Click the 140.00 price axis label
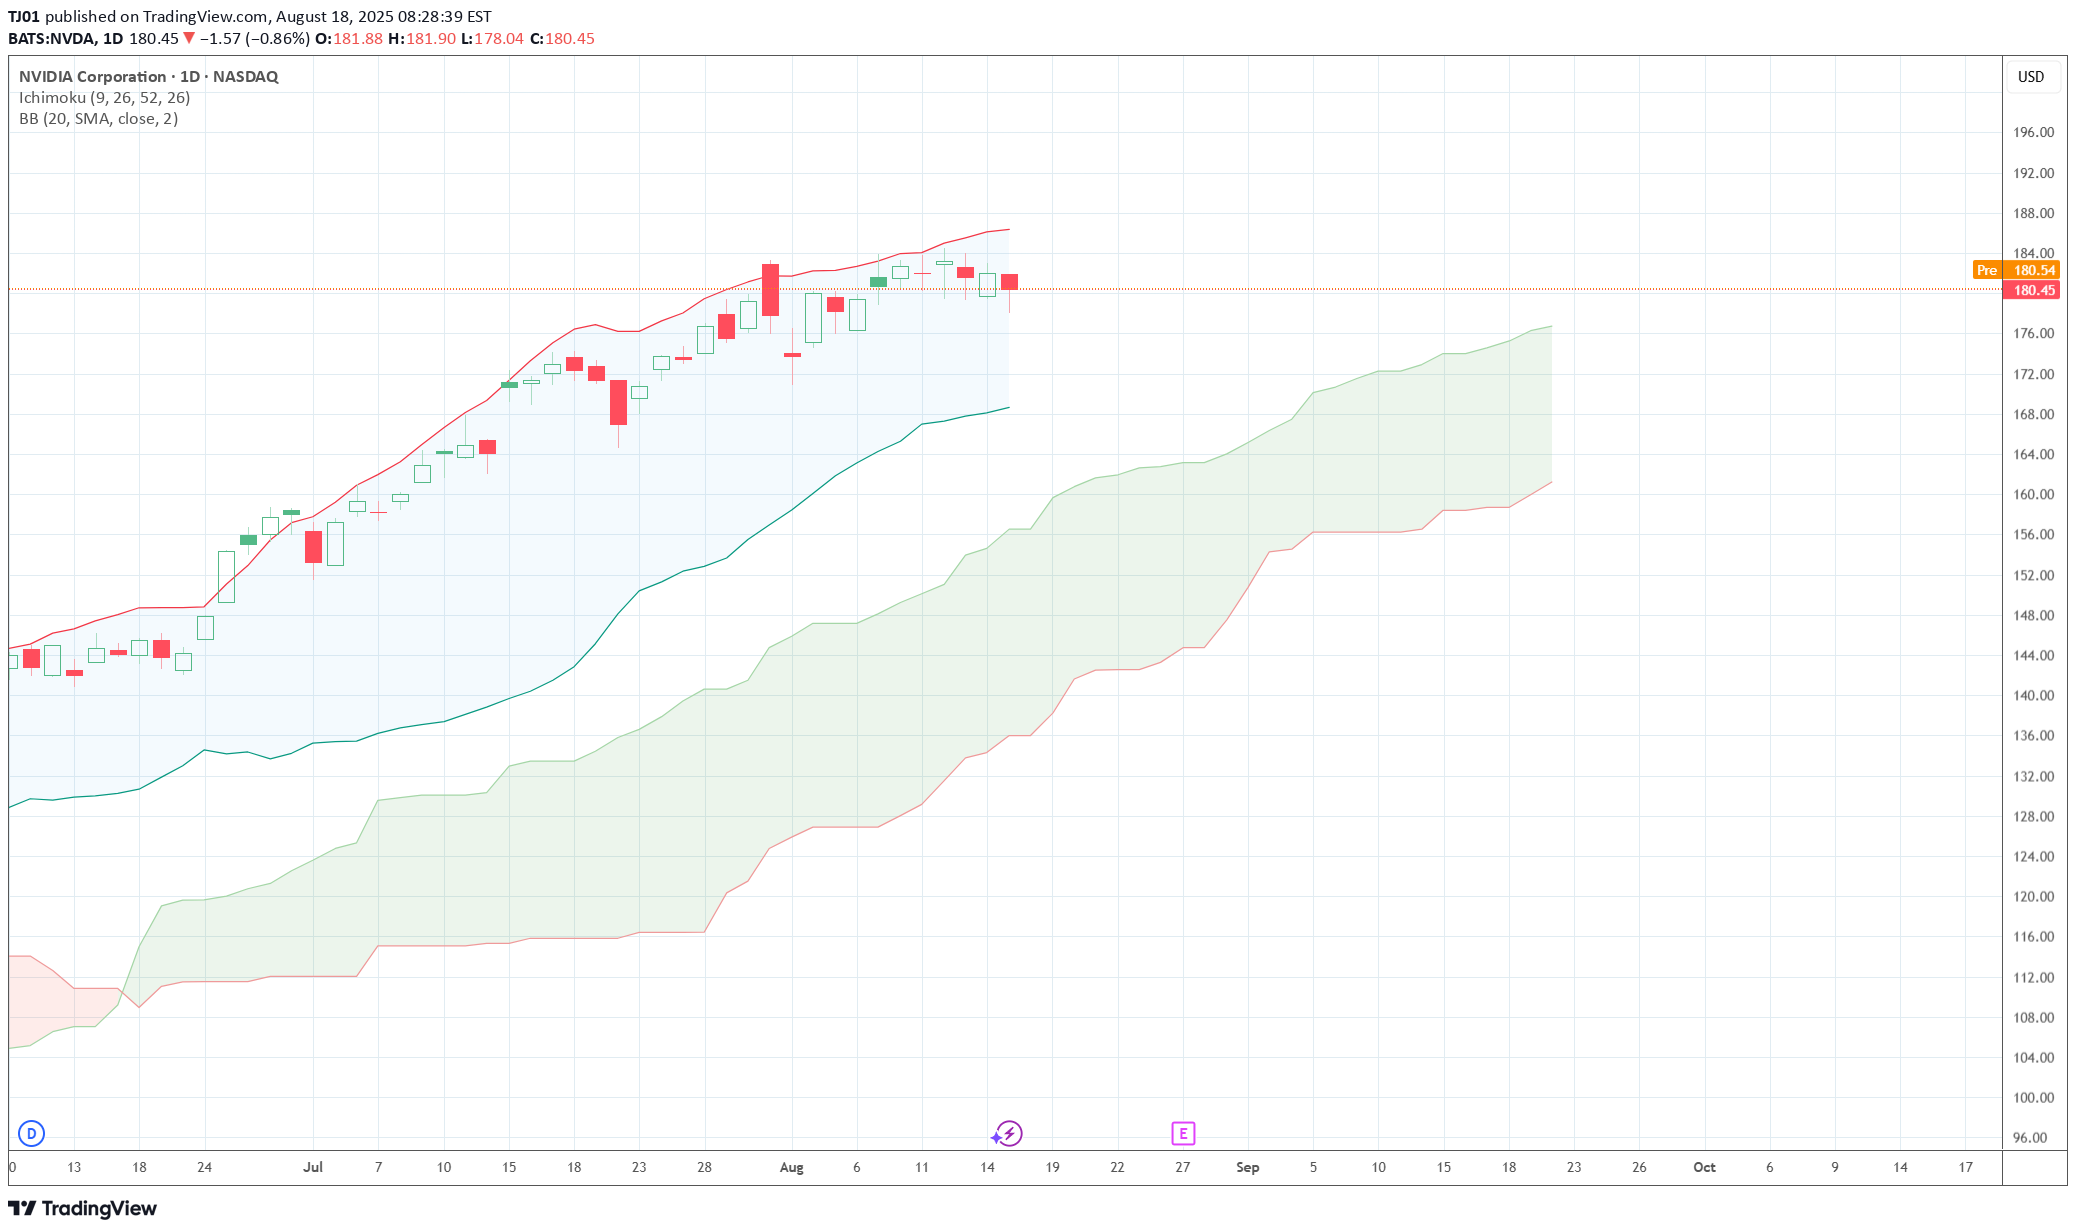 pyautogui.click(x=2033, y=695)
